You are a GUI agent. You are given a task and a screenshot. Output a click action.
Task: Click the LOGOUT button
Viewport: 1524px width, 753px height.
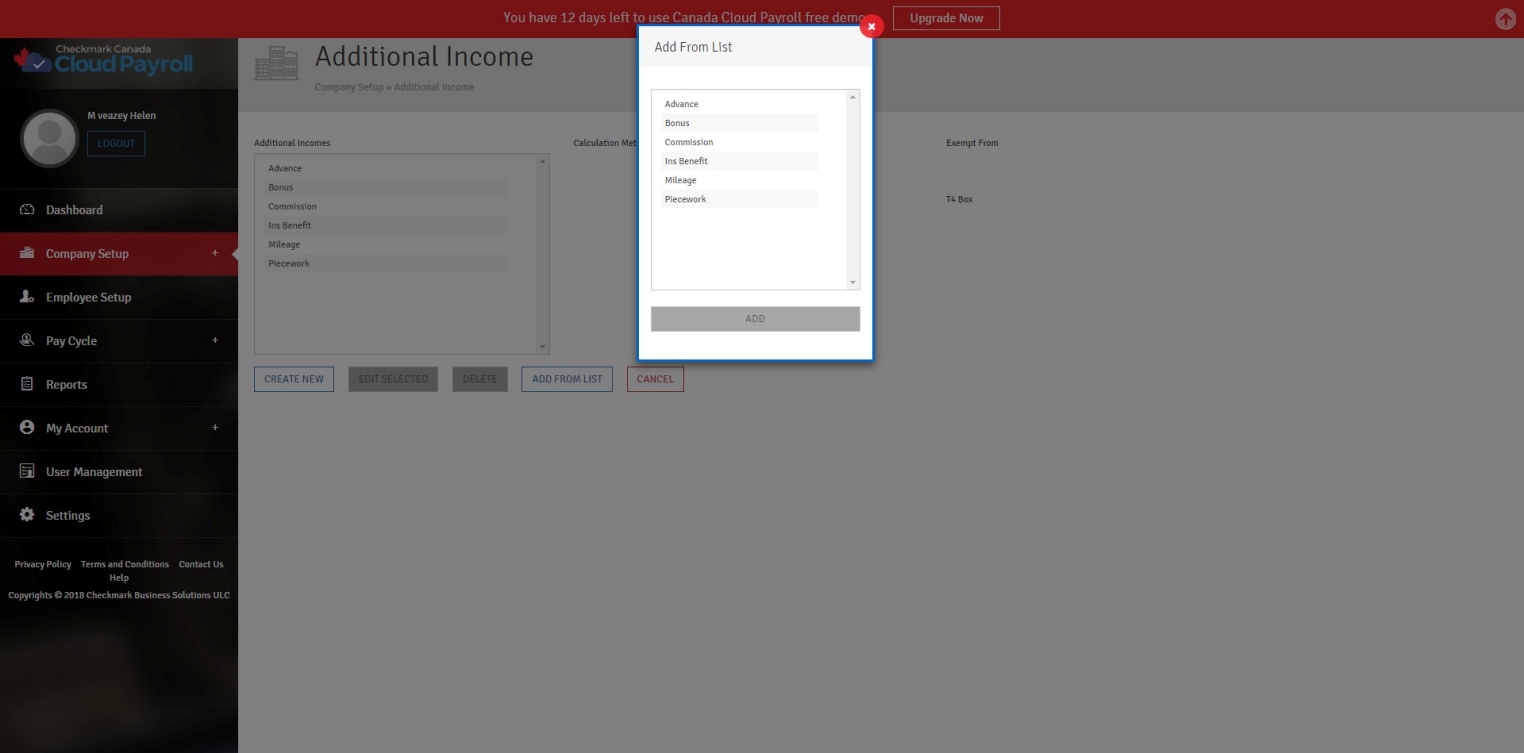[116, 143]
